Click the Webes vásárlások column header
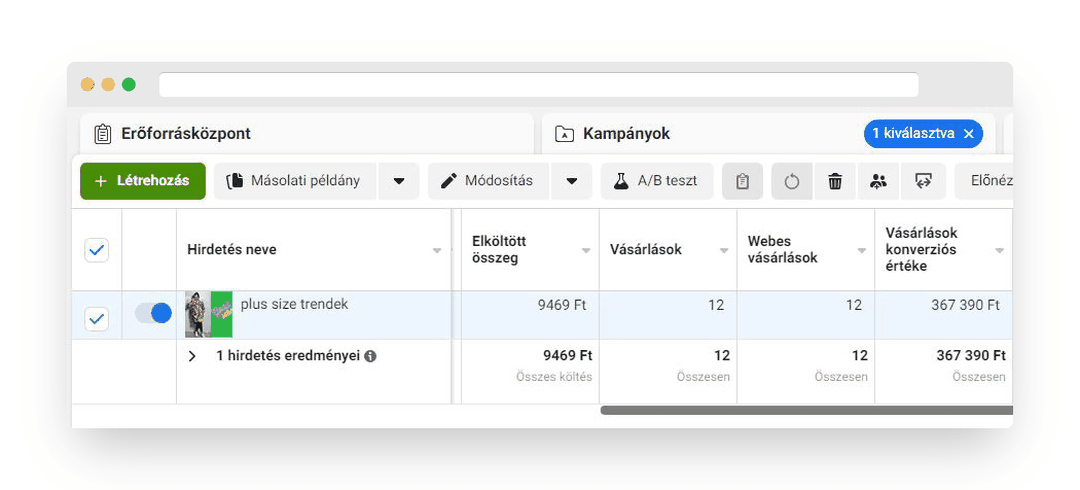 806,249
